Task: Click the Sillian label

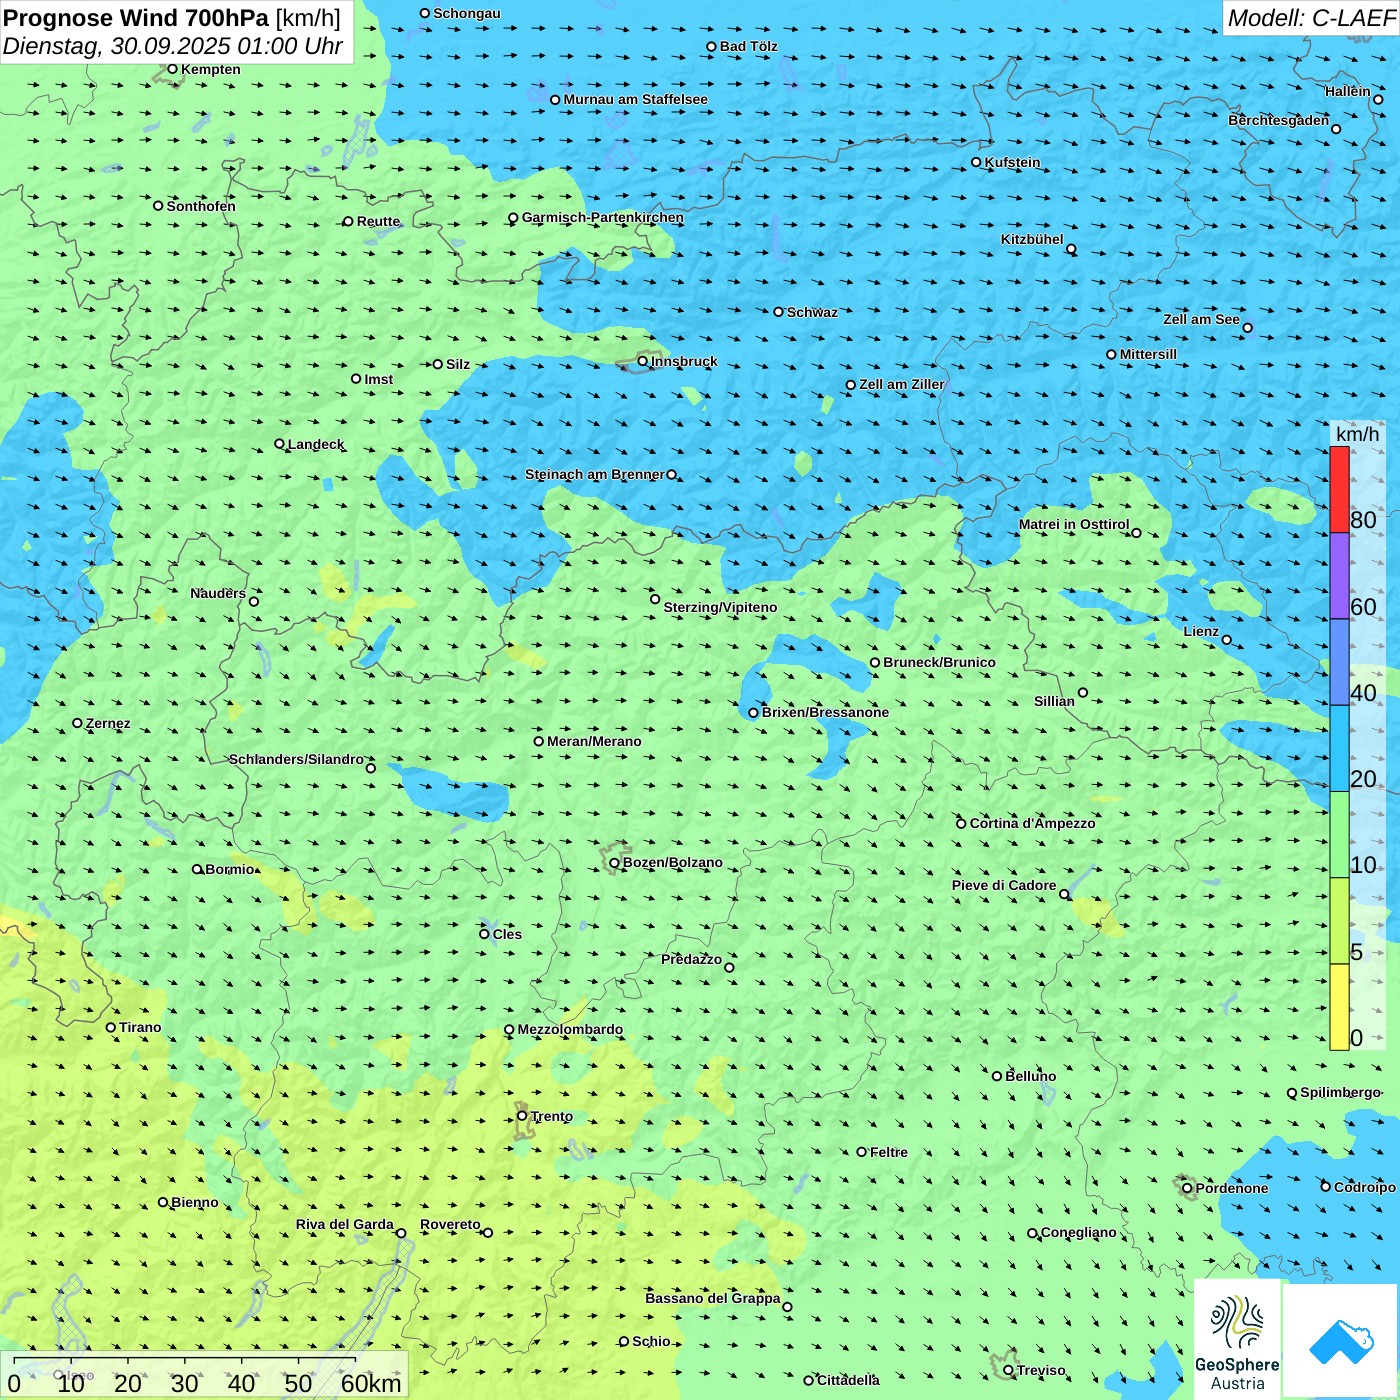Action: pos(1054,701)
